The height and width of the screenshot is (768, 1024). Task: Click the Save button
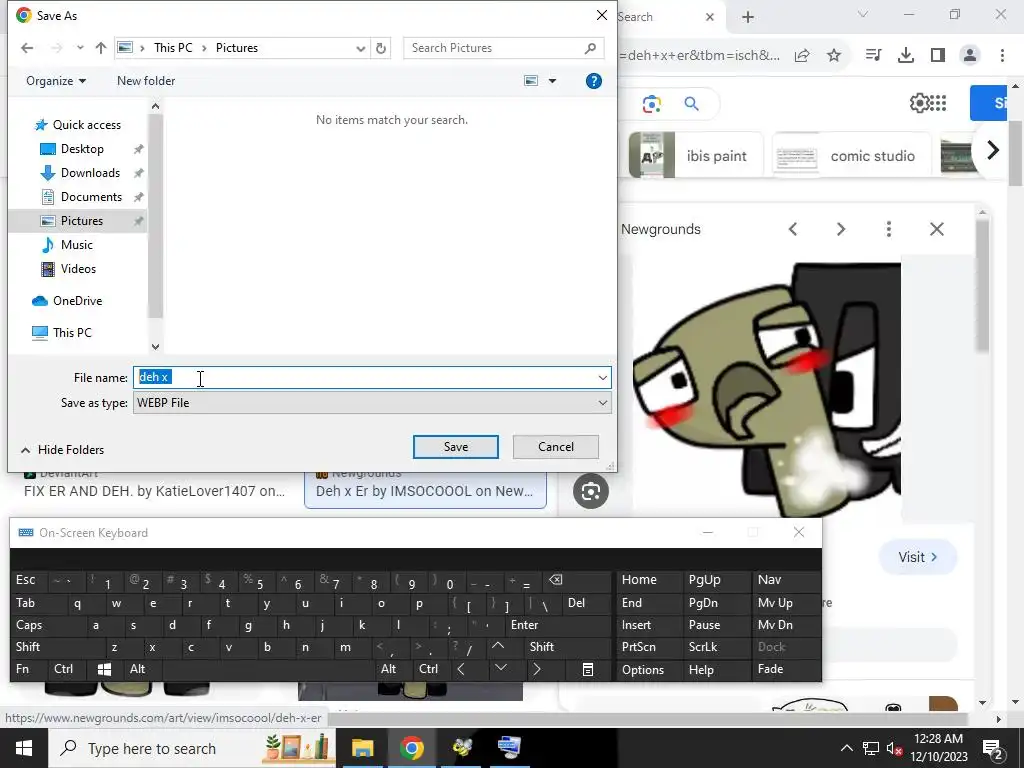coord(456,447)
